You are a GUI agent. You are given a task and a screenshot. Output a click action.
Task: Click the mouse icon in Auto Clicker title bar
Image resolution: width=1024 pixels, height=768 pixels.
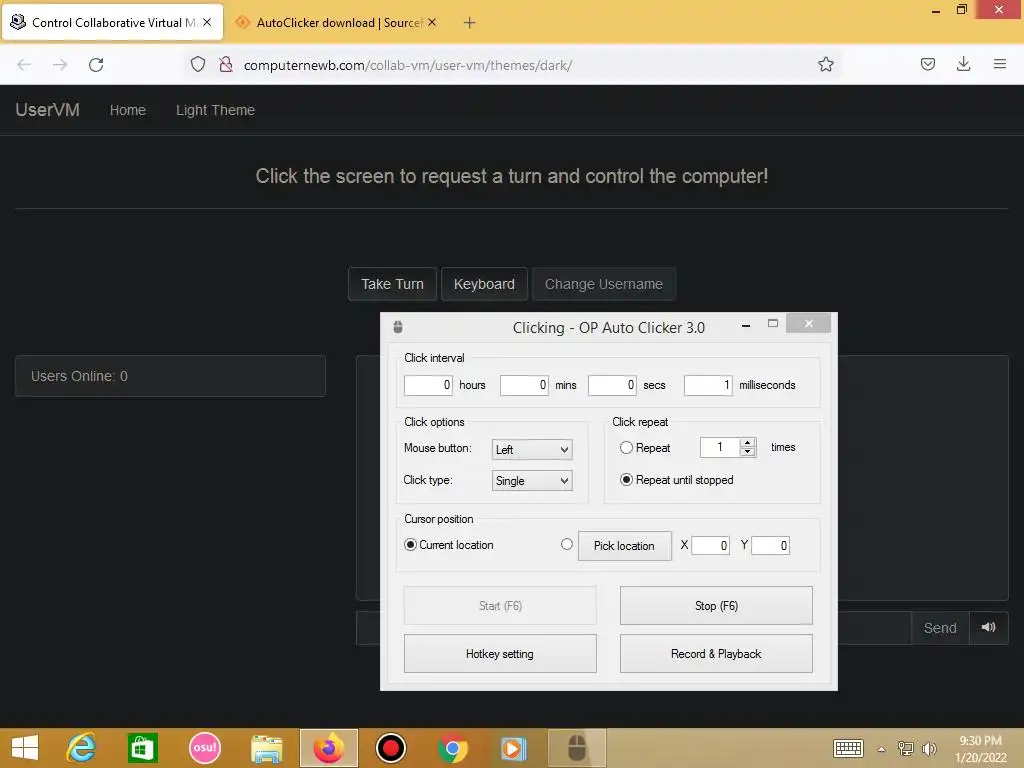[x=398, y=327]
